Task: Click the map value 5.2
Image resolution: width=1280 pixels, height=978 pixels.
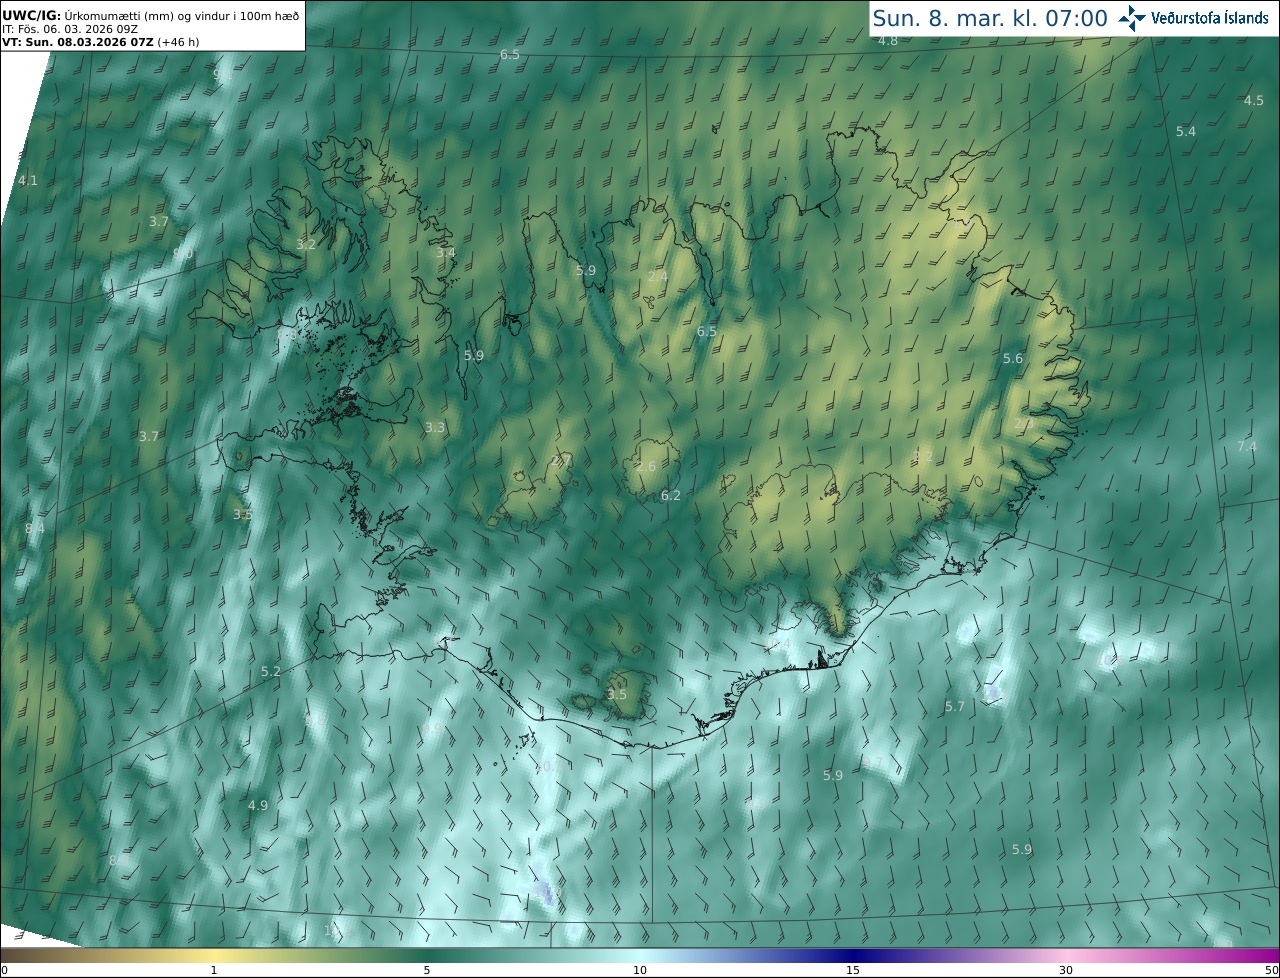Action: (271, 672)
